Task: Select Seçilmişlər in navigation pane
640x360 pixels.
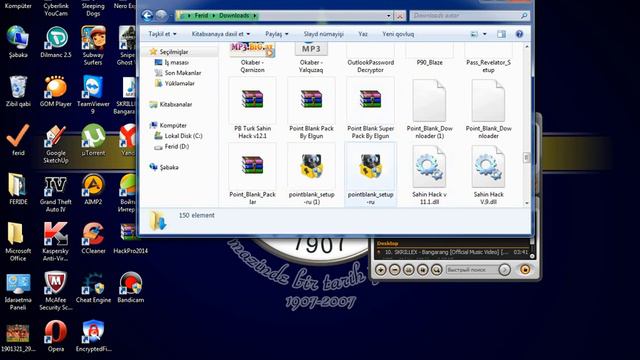Action: click(x=174, y=52)
